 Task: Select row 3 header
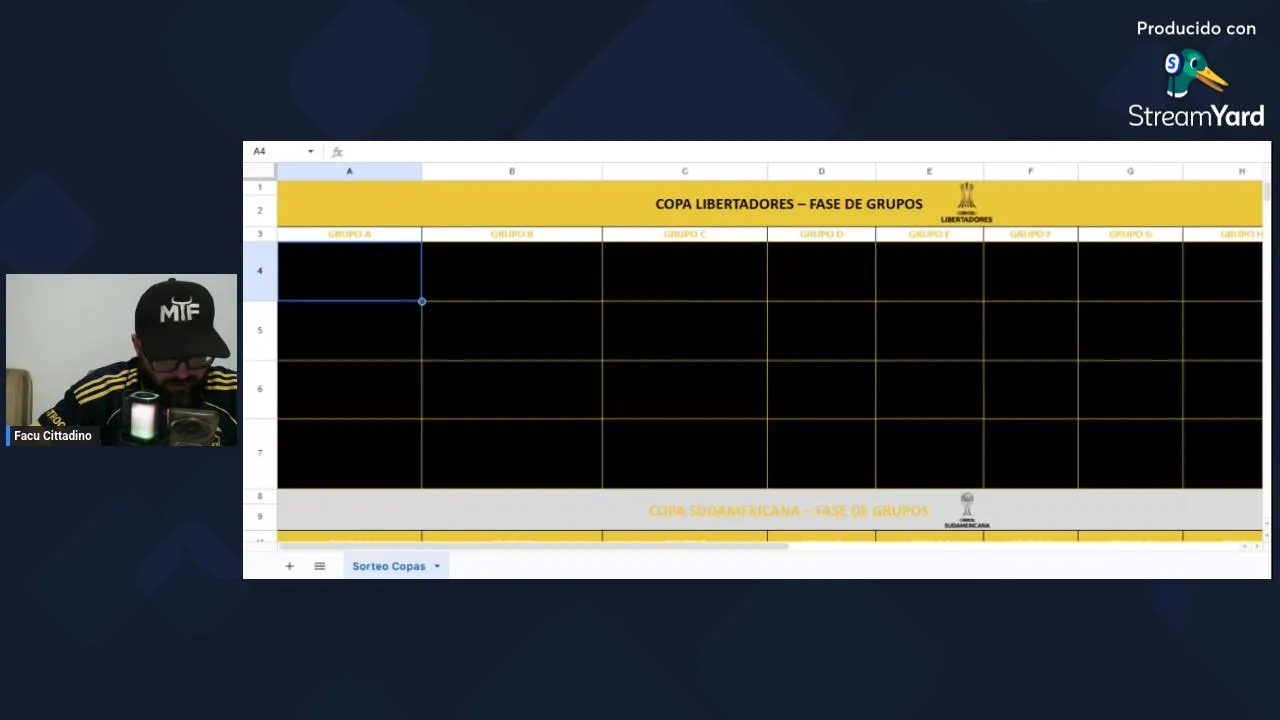click(x=260, y=234)
